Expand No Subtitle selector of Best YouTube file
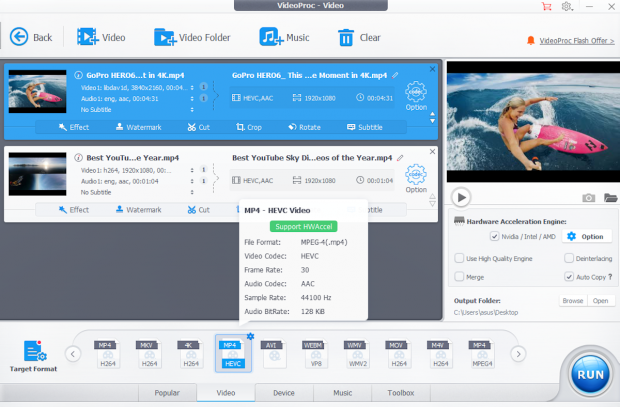Viewport: 620px width, 407px height. [x=192, y=192]
